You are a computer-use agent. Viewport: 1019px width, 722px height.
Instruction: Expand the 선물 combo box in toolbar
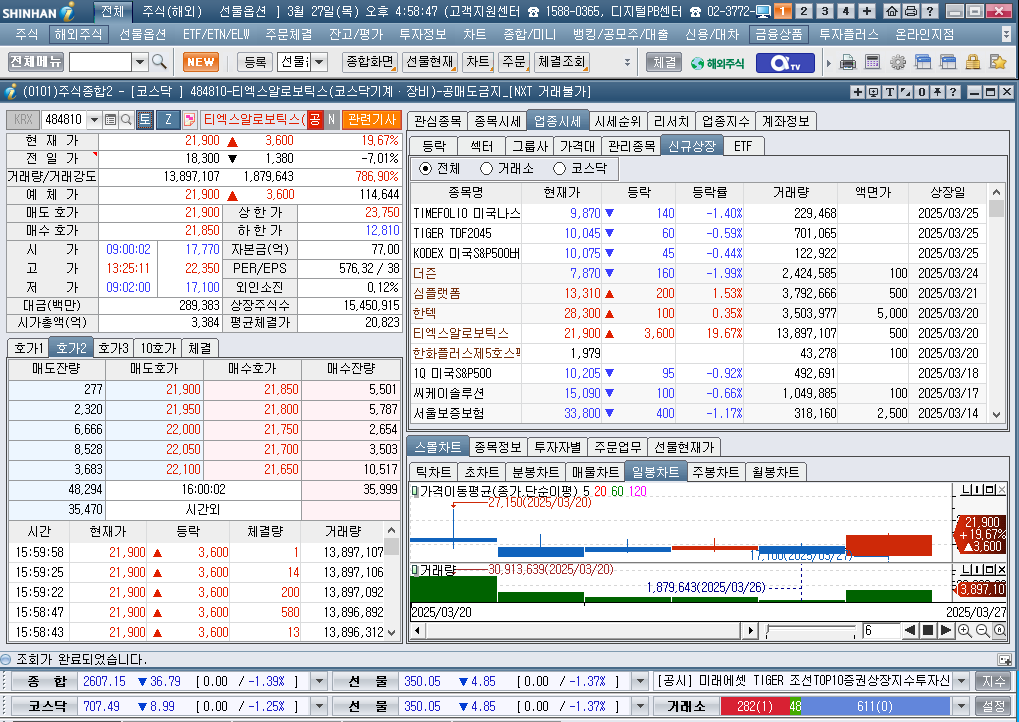pos(320,62)
